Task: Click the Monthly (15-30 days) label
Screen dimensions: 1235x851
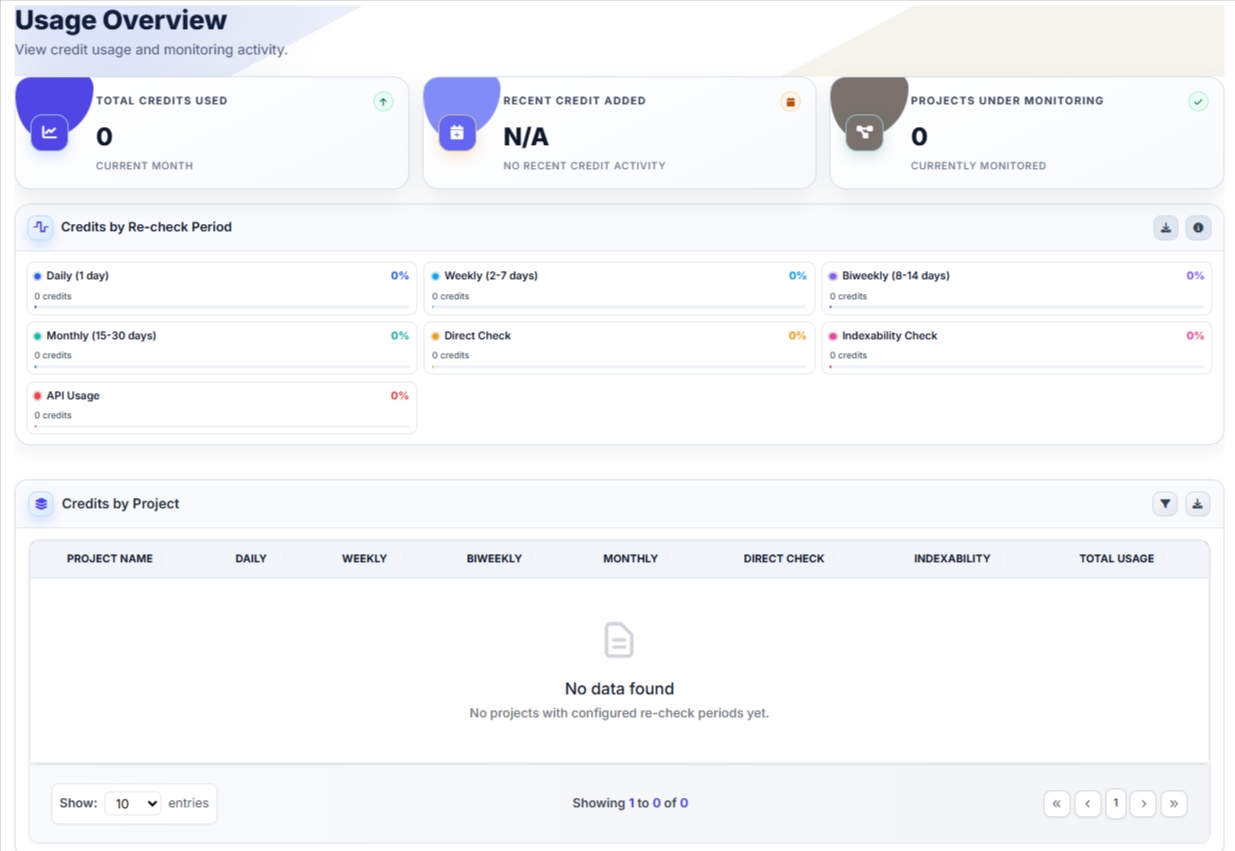Action: tap(101, 336)
